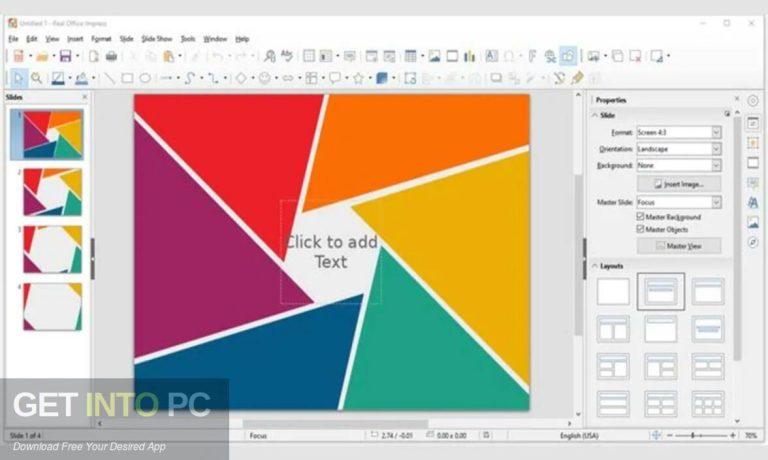Choose the Blank Slide layout thumbnail
The width and height of the screenshot is (768, 460).
(x=613, y=291)
